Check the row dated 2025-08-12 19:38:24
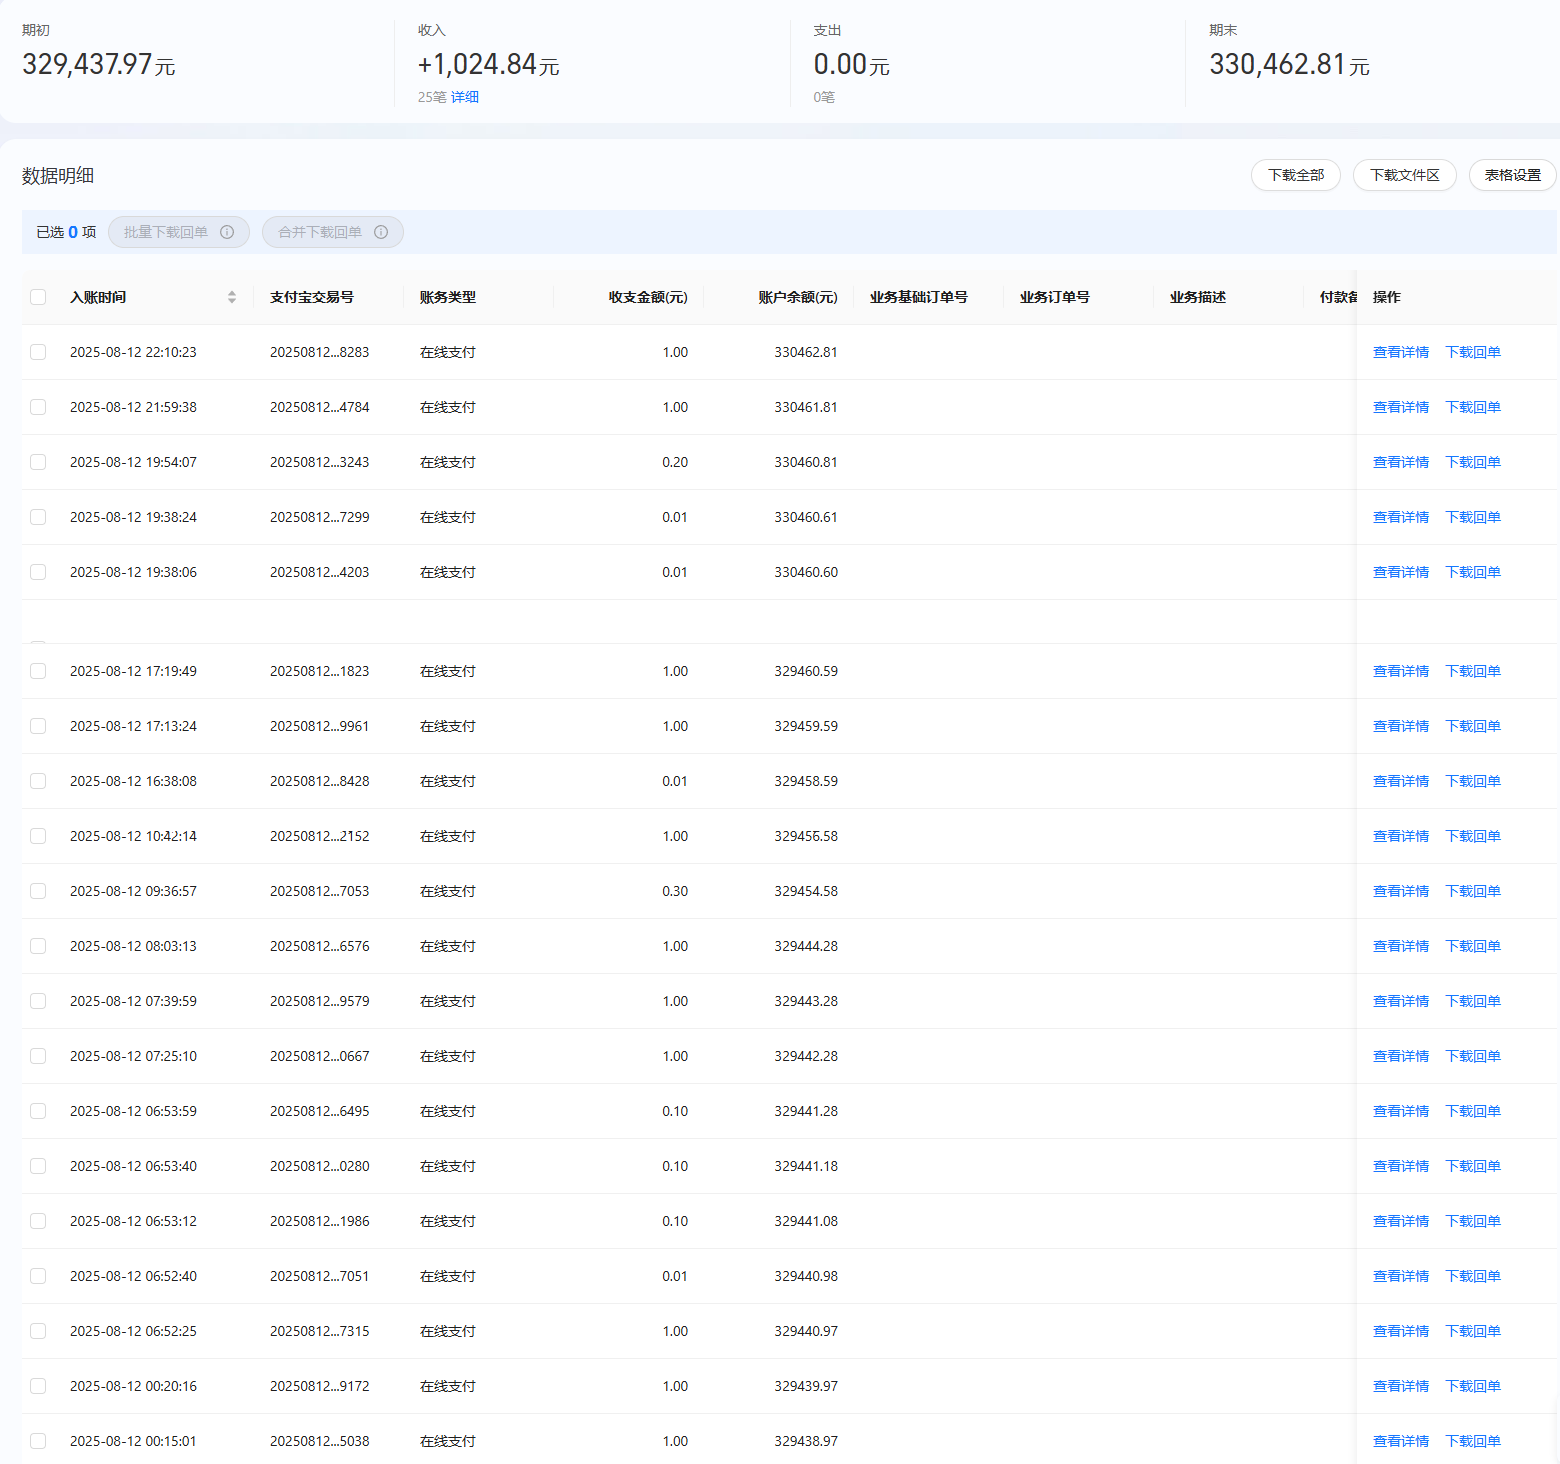Image resolution: width=1560 pixels, height=1464 pixels. (38, 517)
